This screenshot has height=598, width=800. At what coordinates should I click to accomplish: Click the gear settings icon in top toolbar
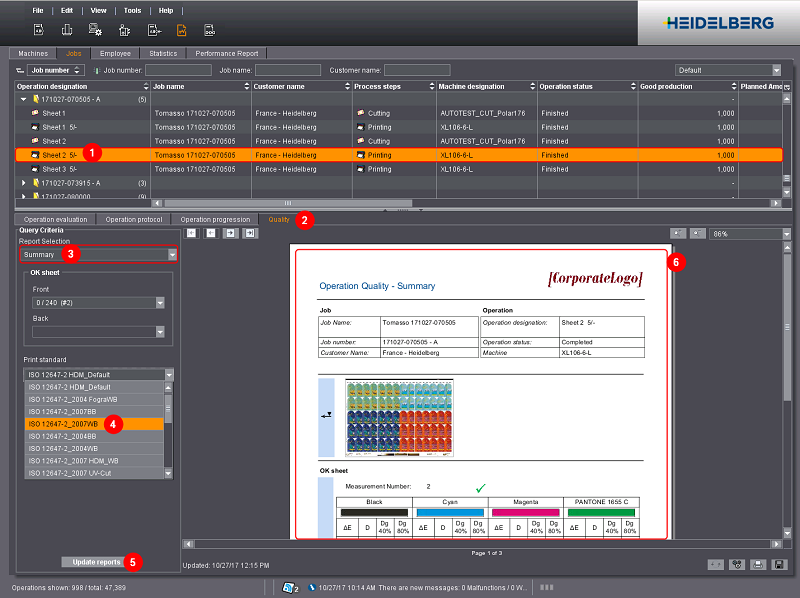pyautogui.click(x=96, y=31)
